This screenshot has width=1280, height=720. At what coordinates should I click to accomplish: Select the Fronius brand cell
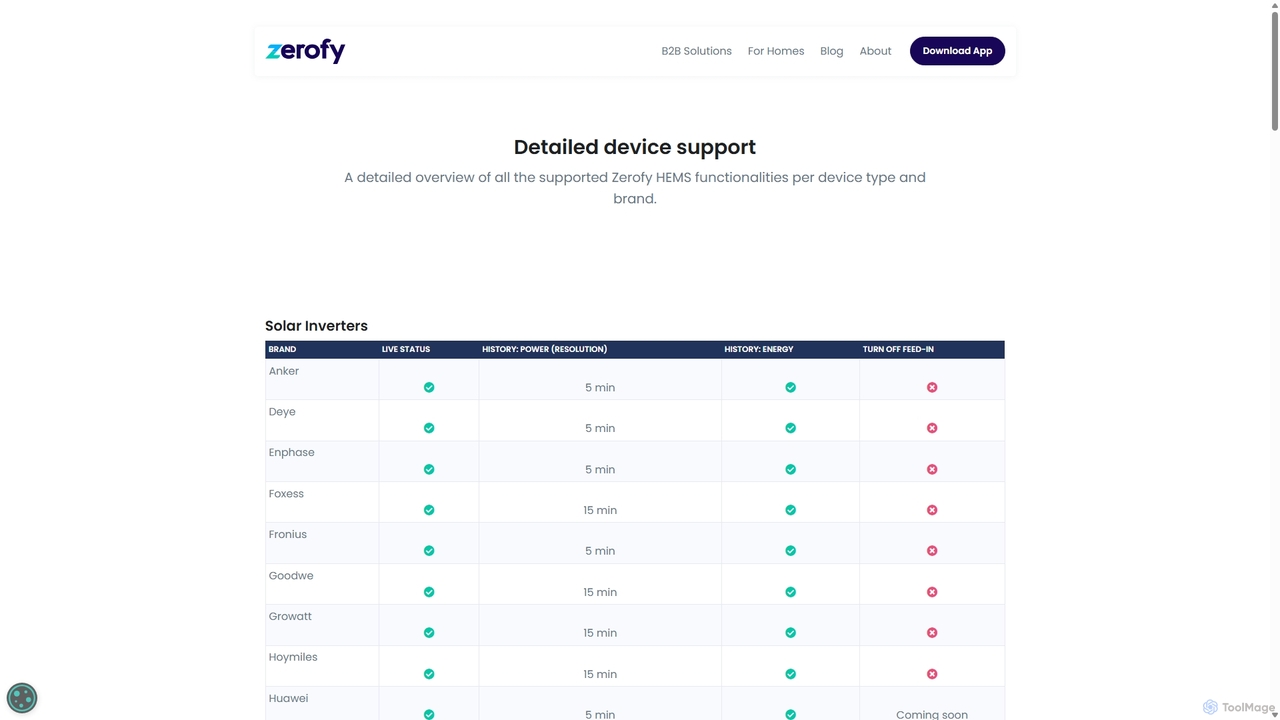322,543
